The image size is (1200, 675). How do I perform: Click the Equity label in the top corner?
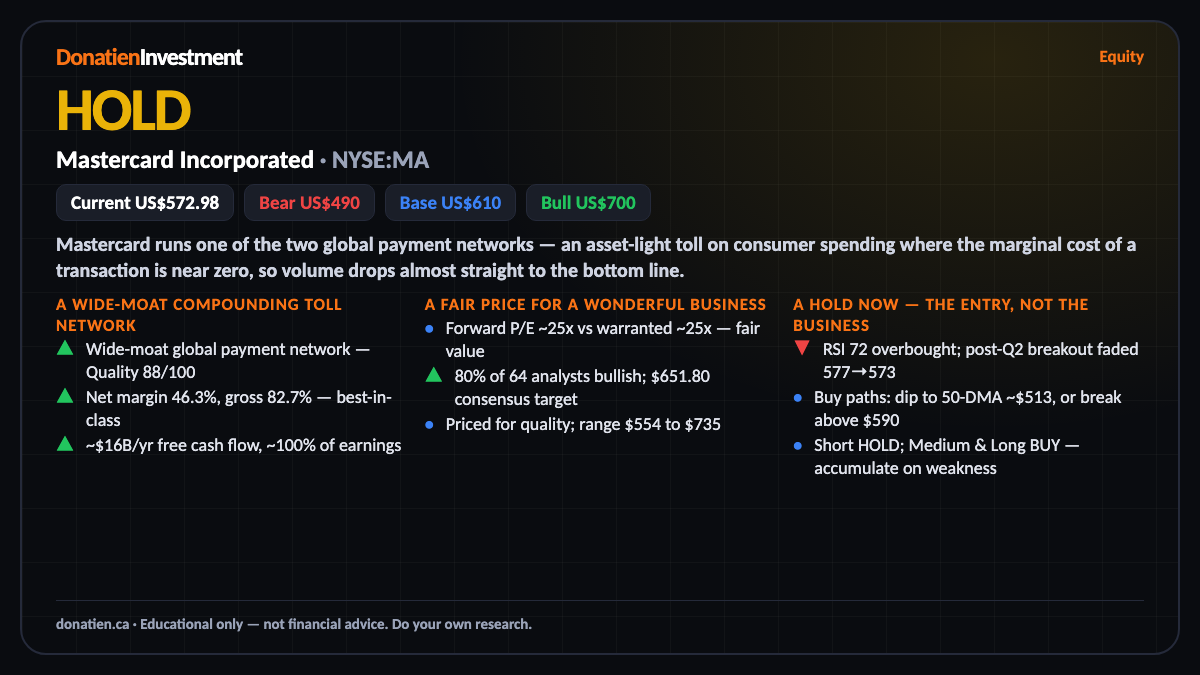click(x=1121, y=57)
